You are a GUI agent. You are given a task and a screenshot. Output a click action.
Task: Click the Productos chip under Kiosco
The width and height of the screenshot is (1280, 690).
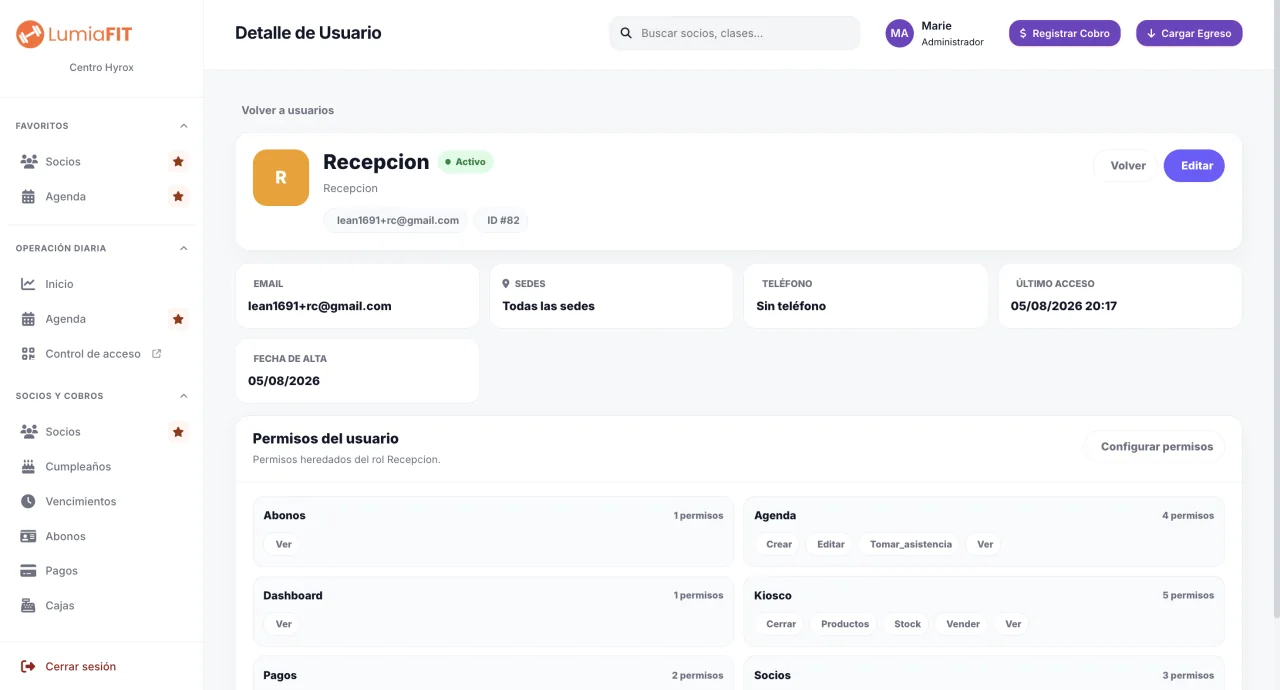point(845,624)
